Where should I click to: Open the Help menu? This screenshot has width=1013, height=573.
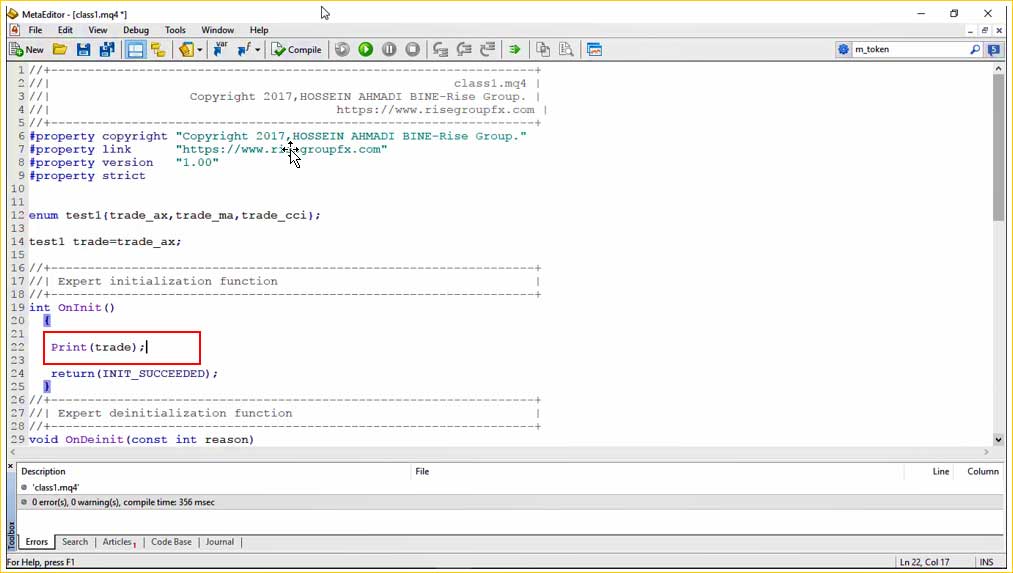[259, 30]
